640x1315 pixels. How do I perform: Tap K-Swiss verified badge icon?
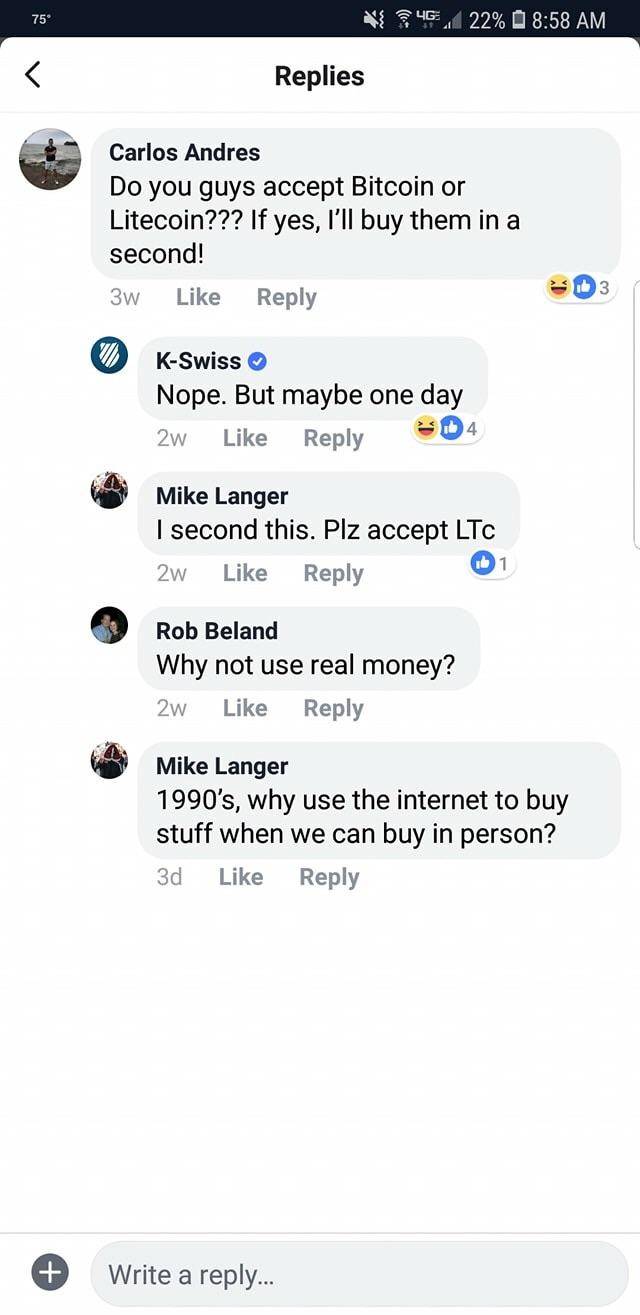[257, 361]
